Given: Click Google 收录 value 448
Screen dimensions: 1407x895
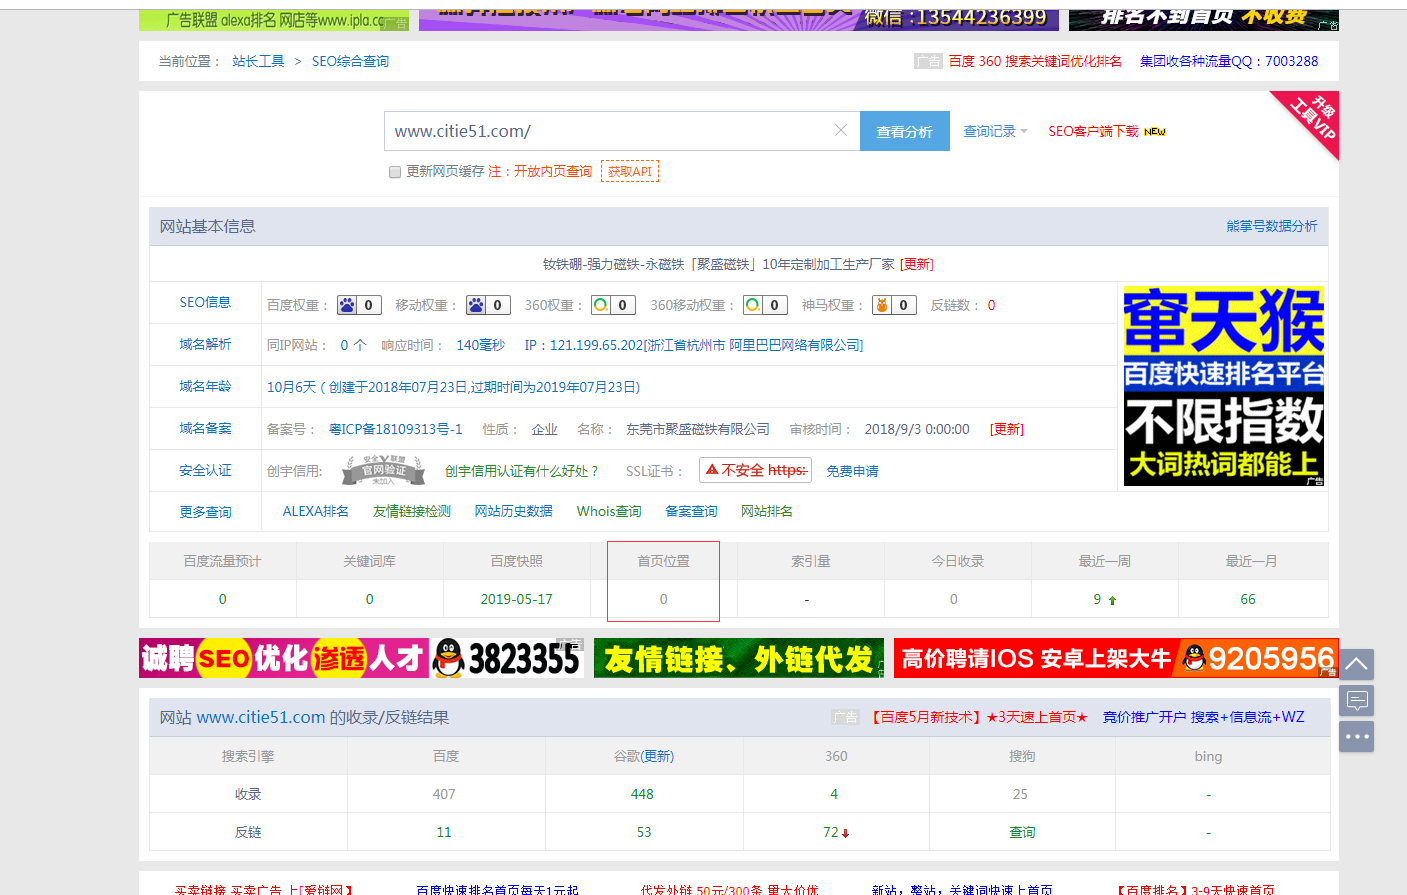Looking at the screenshot, I should pos(642,794).
